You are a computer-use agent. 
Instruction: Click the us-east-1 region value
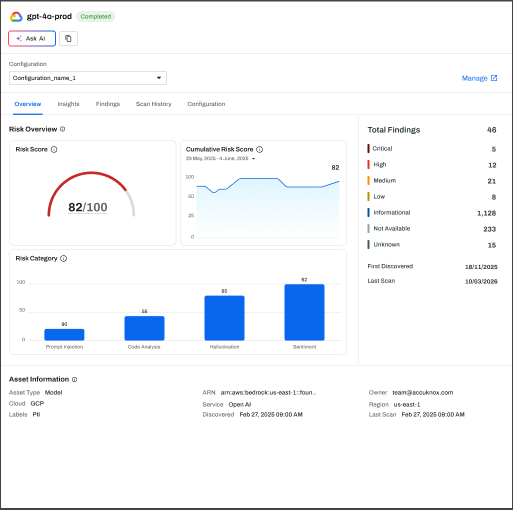point(407,405)
